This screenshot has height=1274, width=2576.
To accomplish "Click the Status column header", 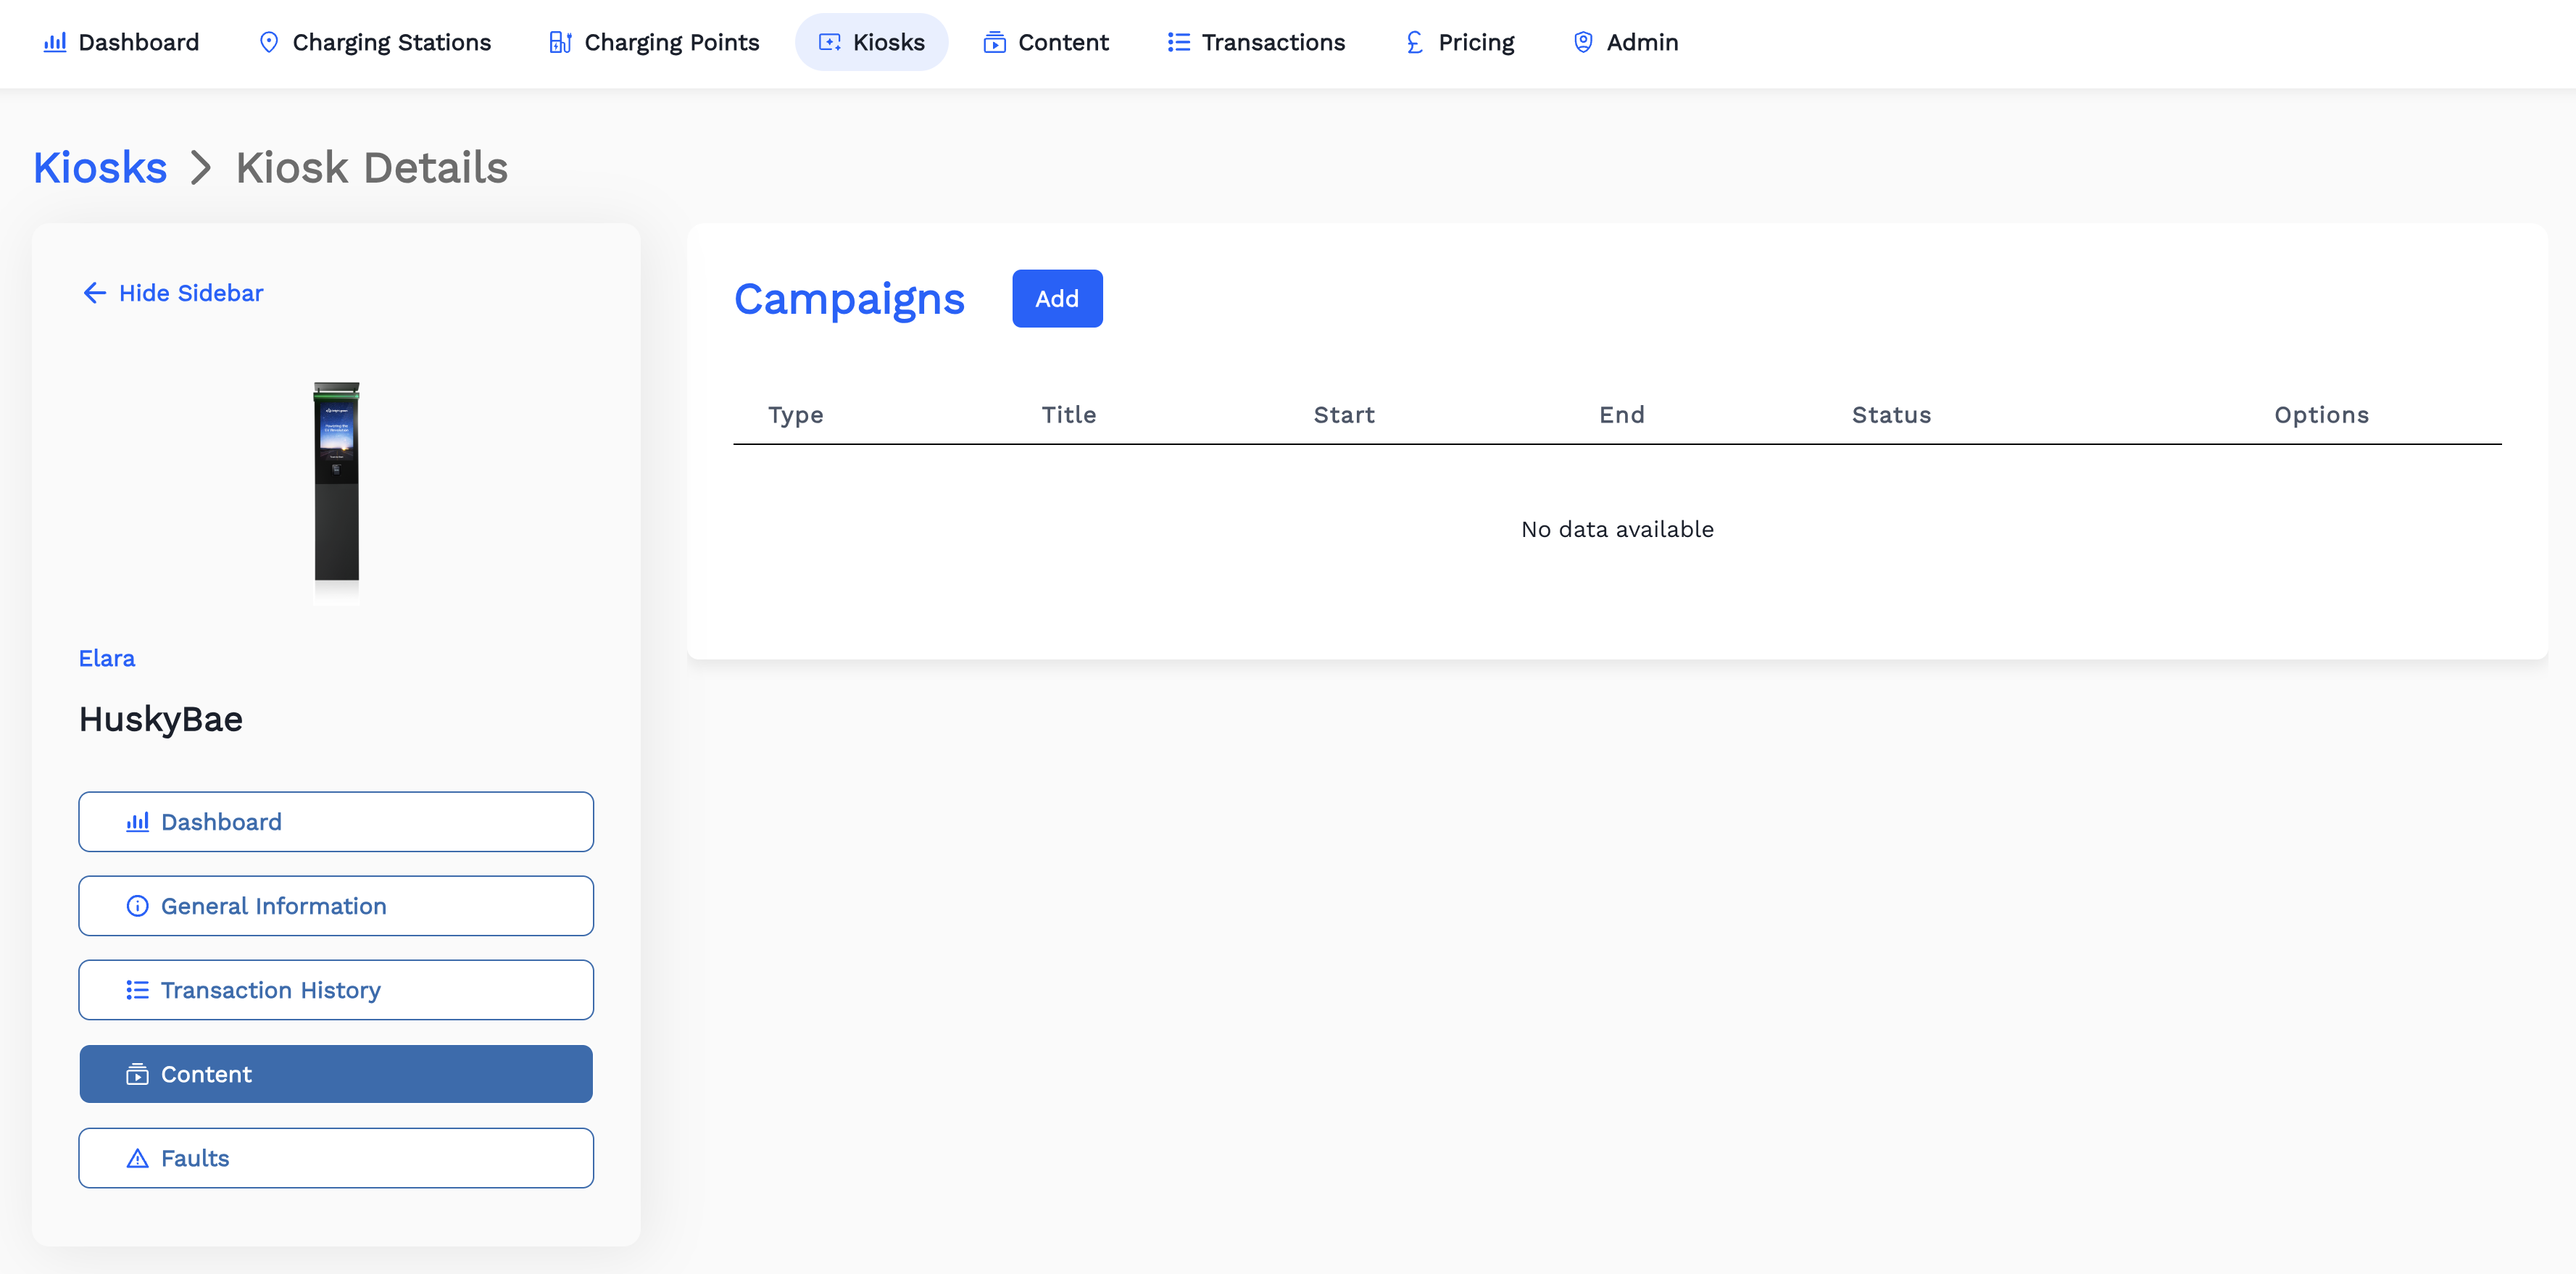I will [x=1890, y=415].
